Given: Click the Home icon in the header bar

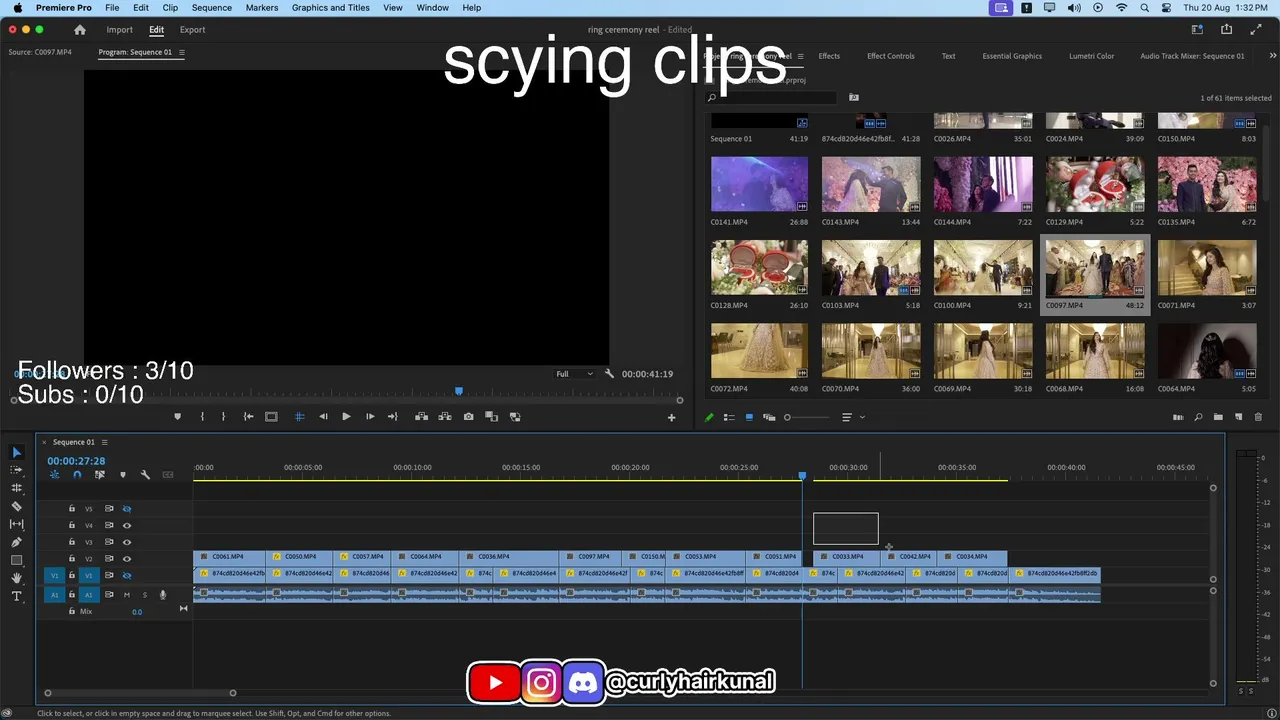Looking at the screenshot, I should tap(80, 30).
